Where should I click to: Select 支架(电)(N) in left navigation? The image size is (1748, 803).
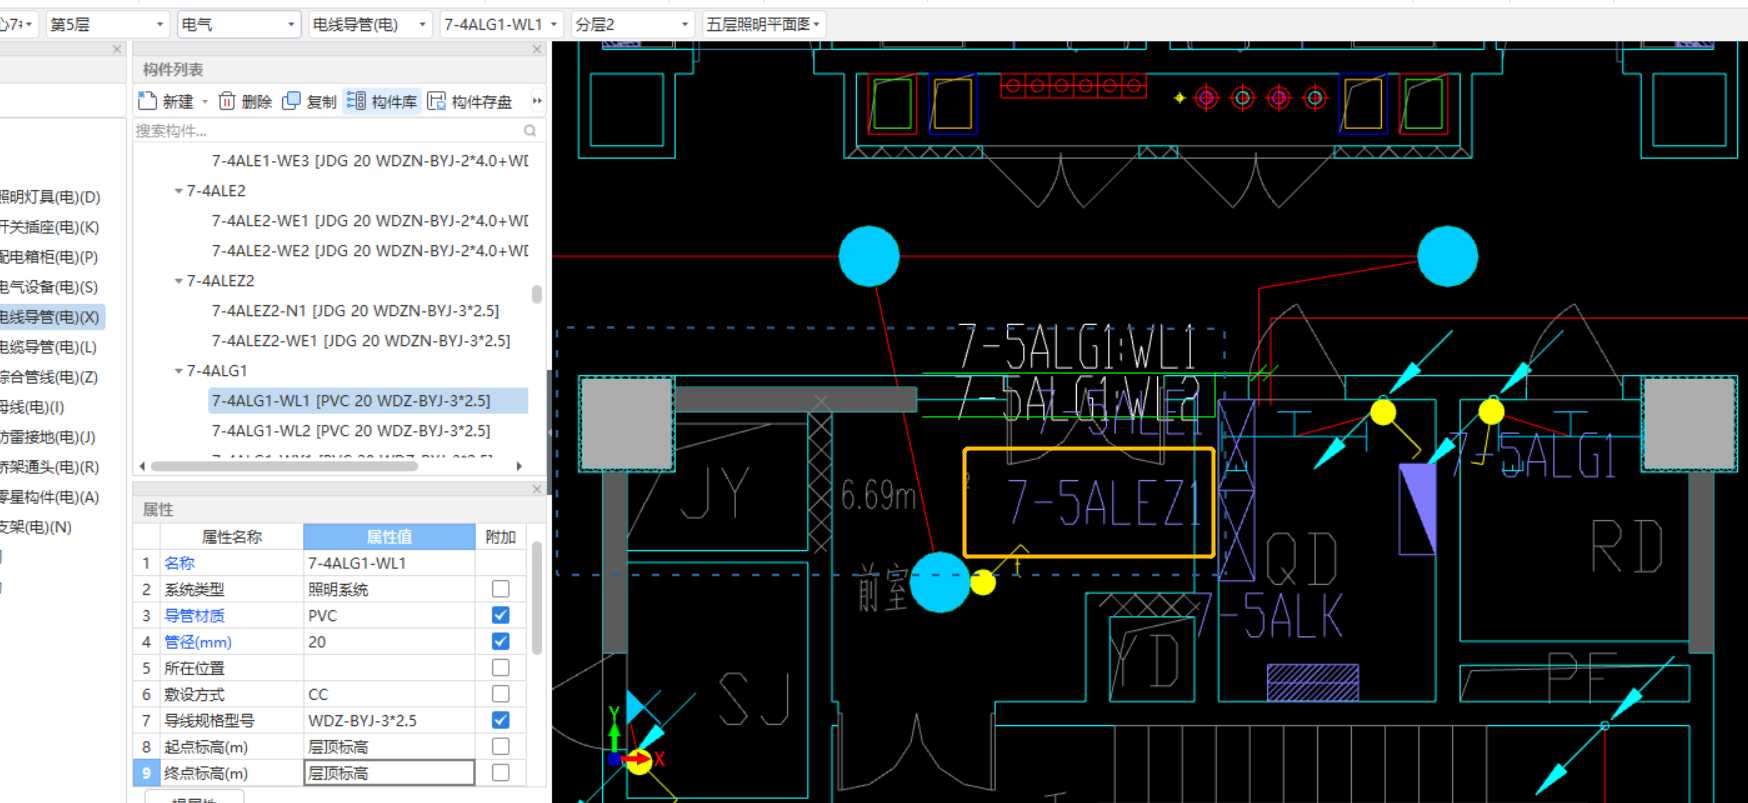click(x=36, y=527)
